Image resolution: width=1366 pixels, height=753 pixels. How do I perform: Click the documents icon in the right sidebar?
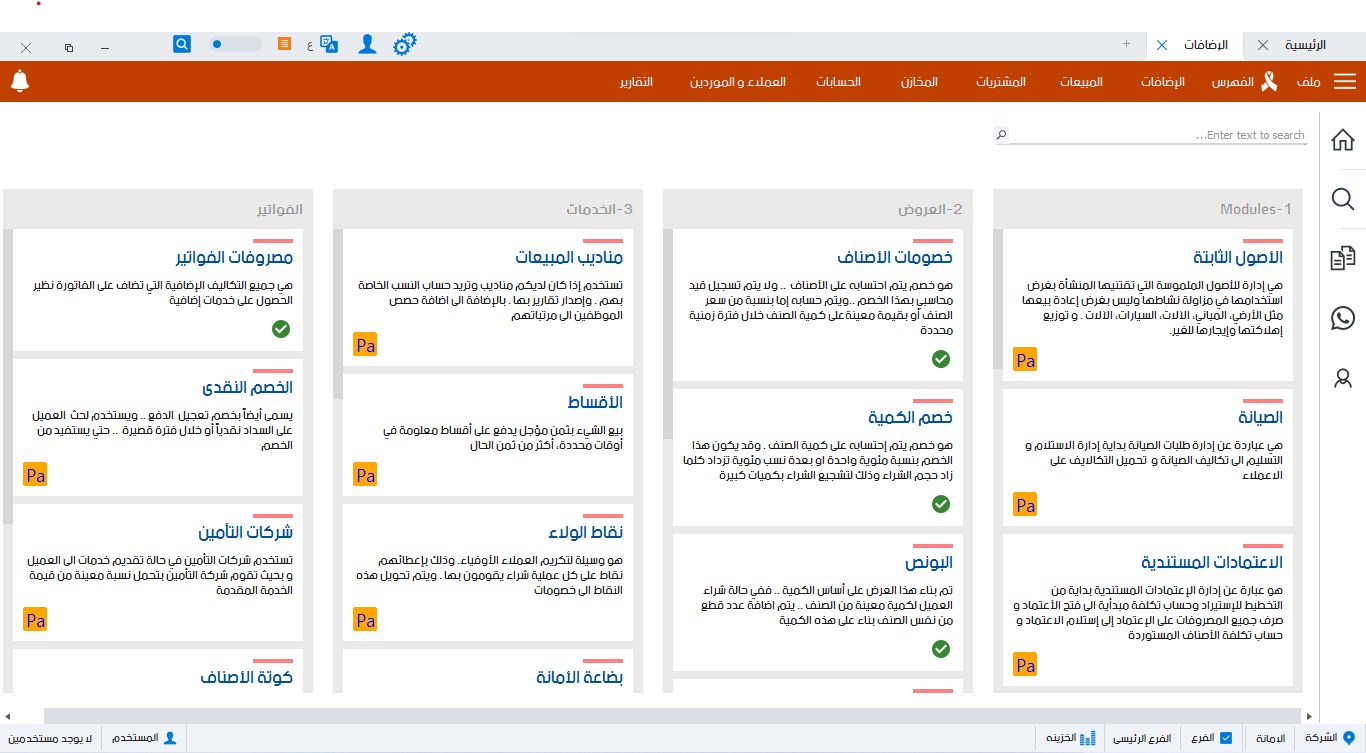[x=1342, y=258]
